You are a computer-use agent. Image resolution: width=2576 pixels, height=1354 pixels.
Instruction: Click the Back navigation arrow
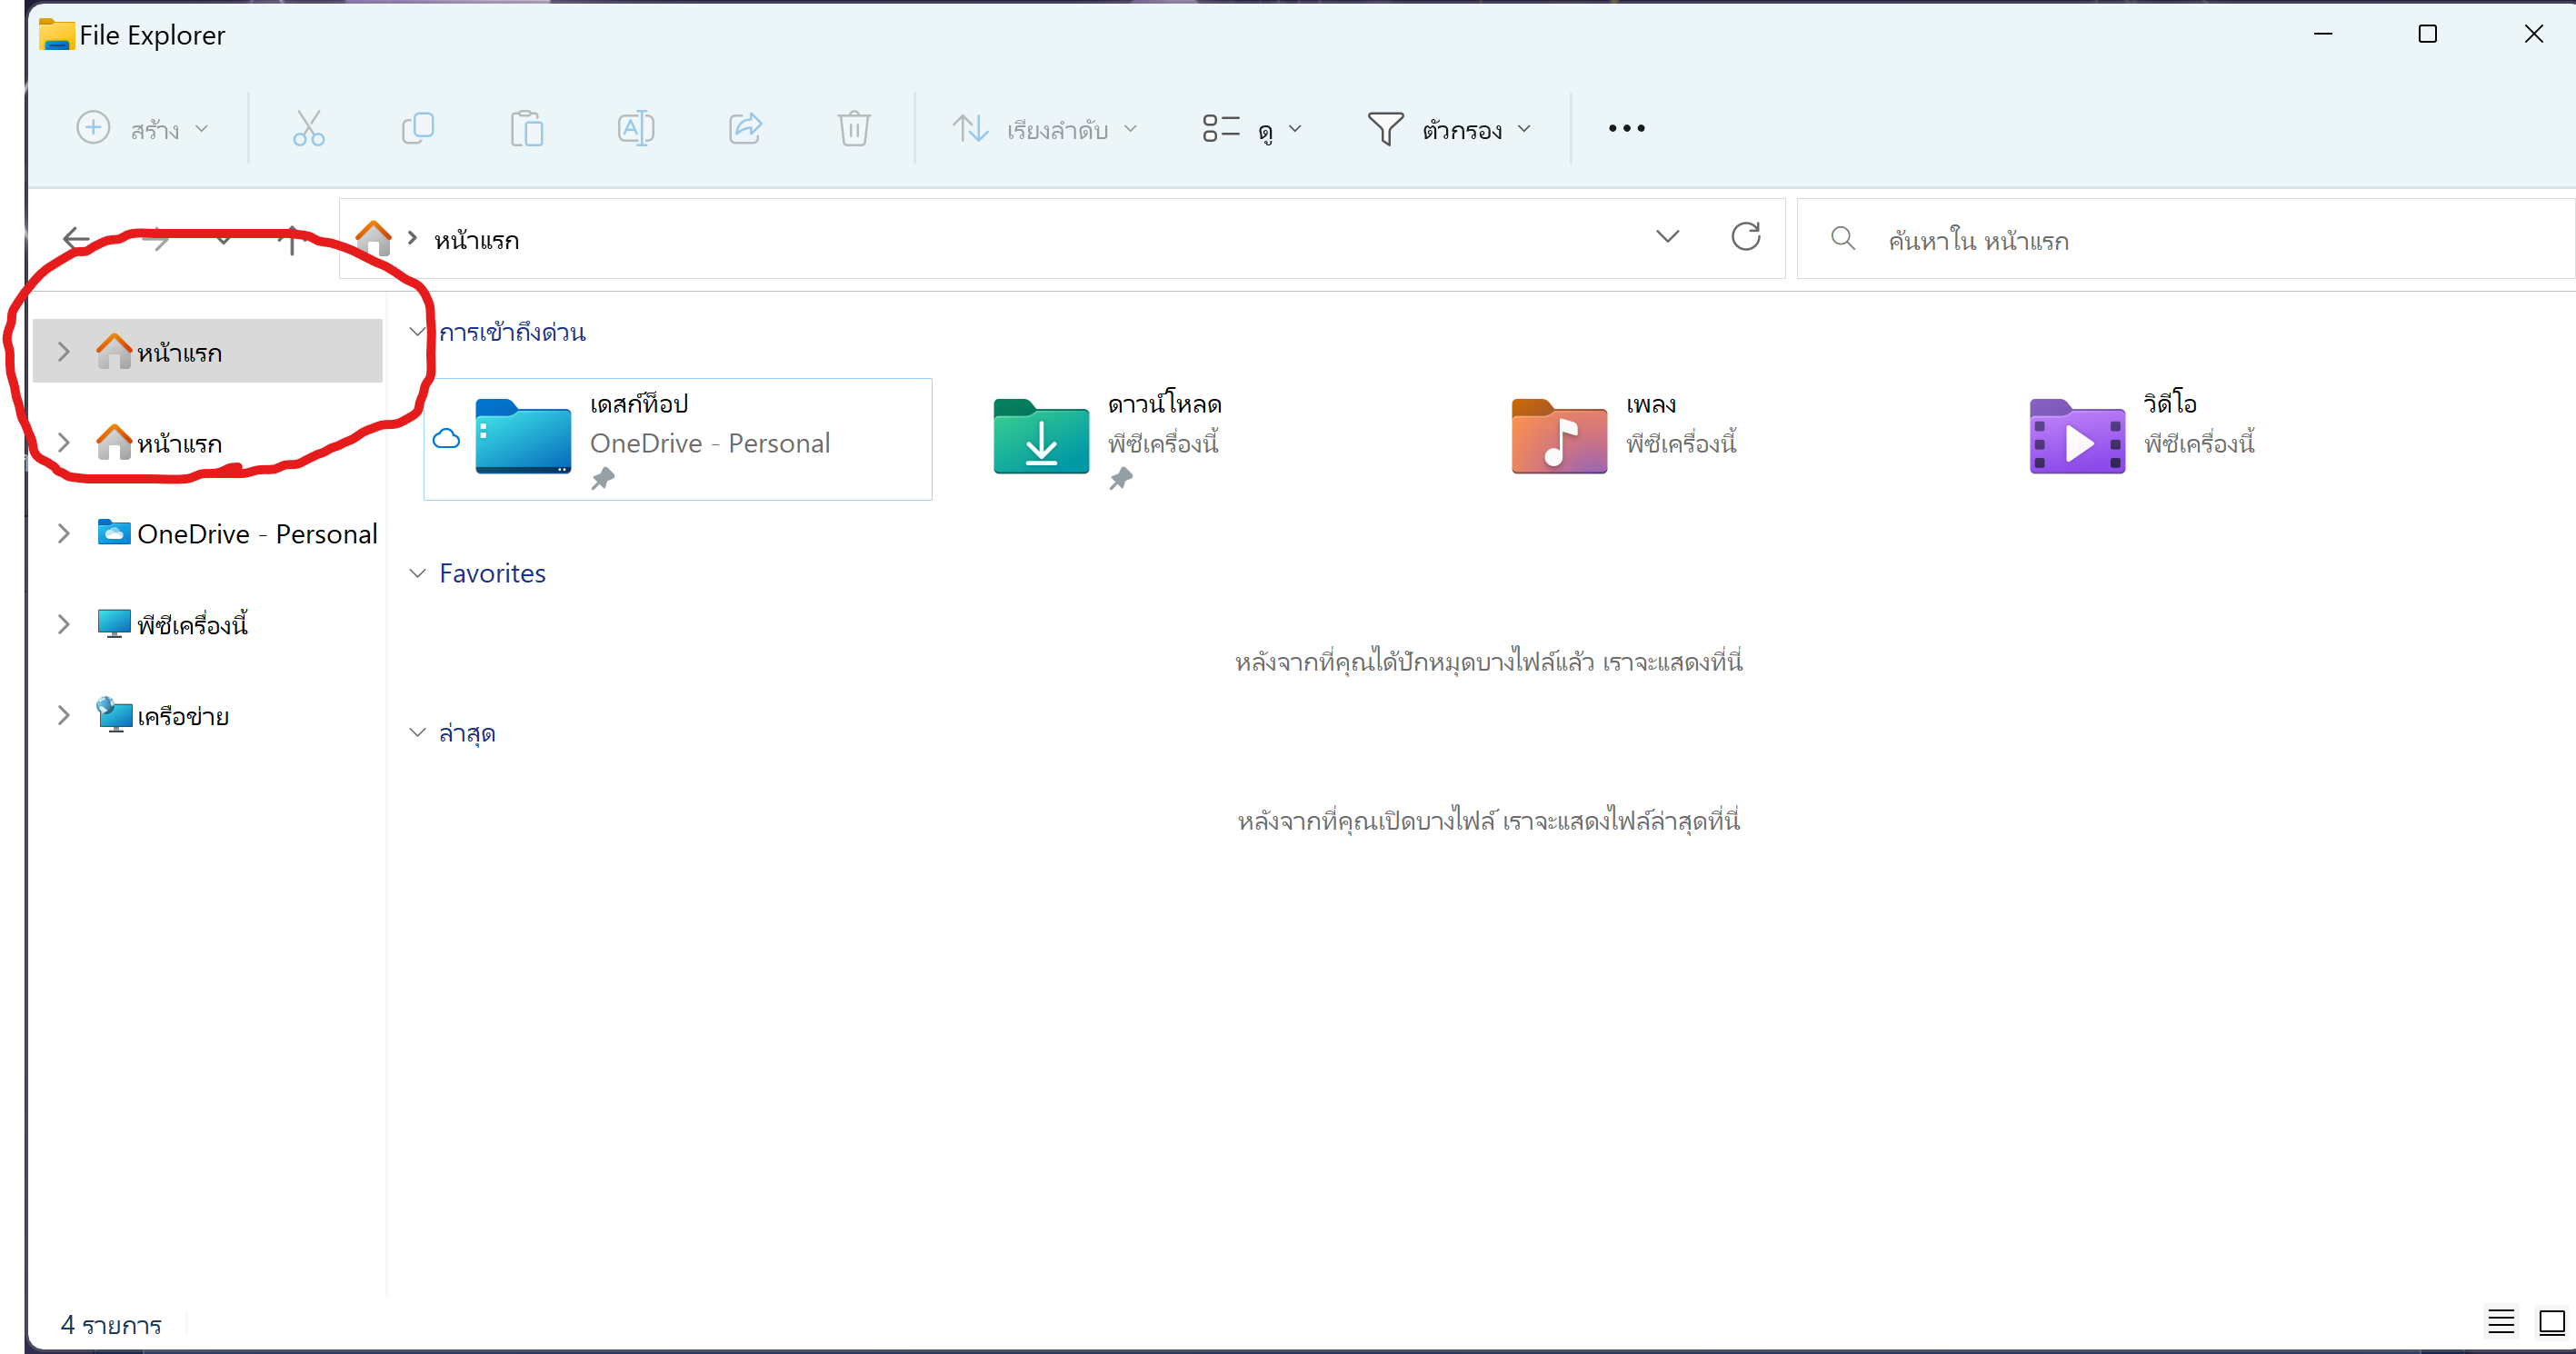coord(76,238)
